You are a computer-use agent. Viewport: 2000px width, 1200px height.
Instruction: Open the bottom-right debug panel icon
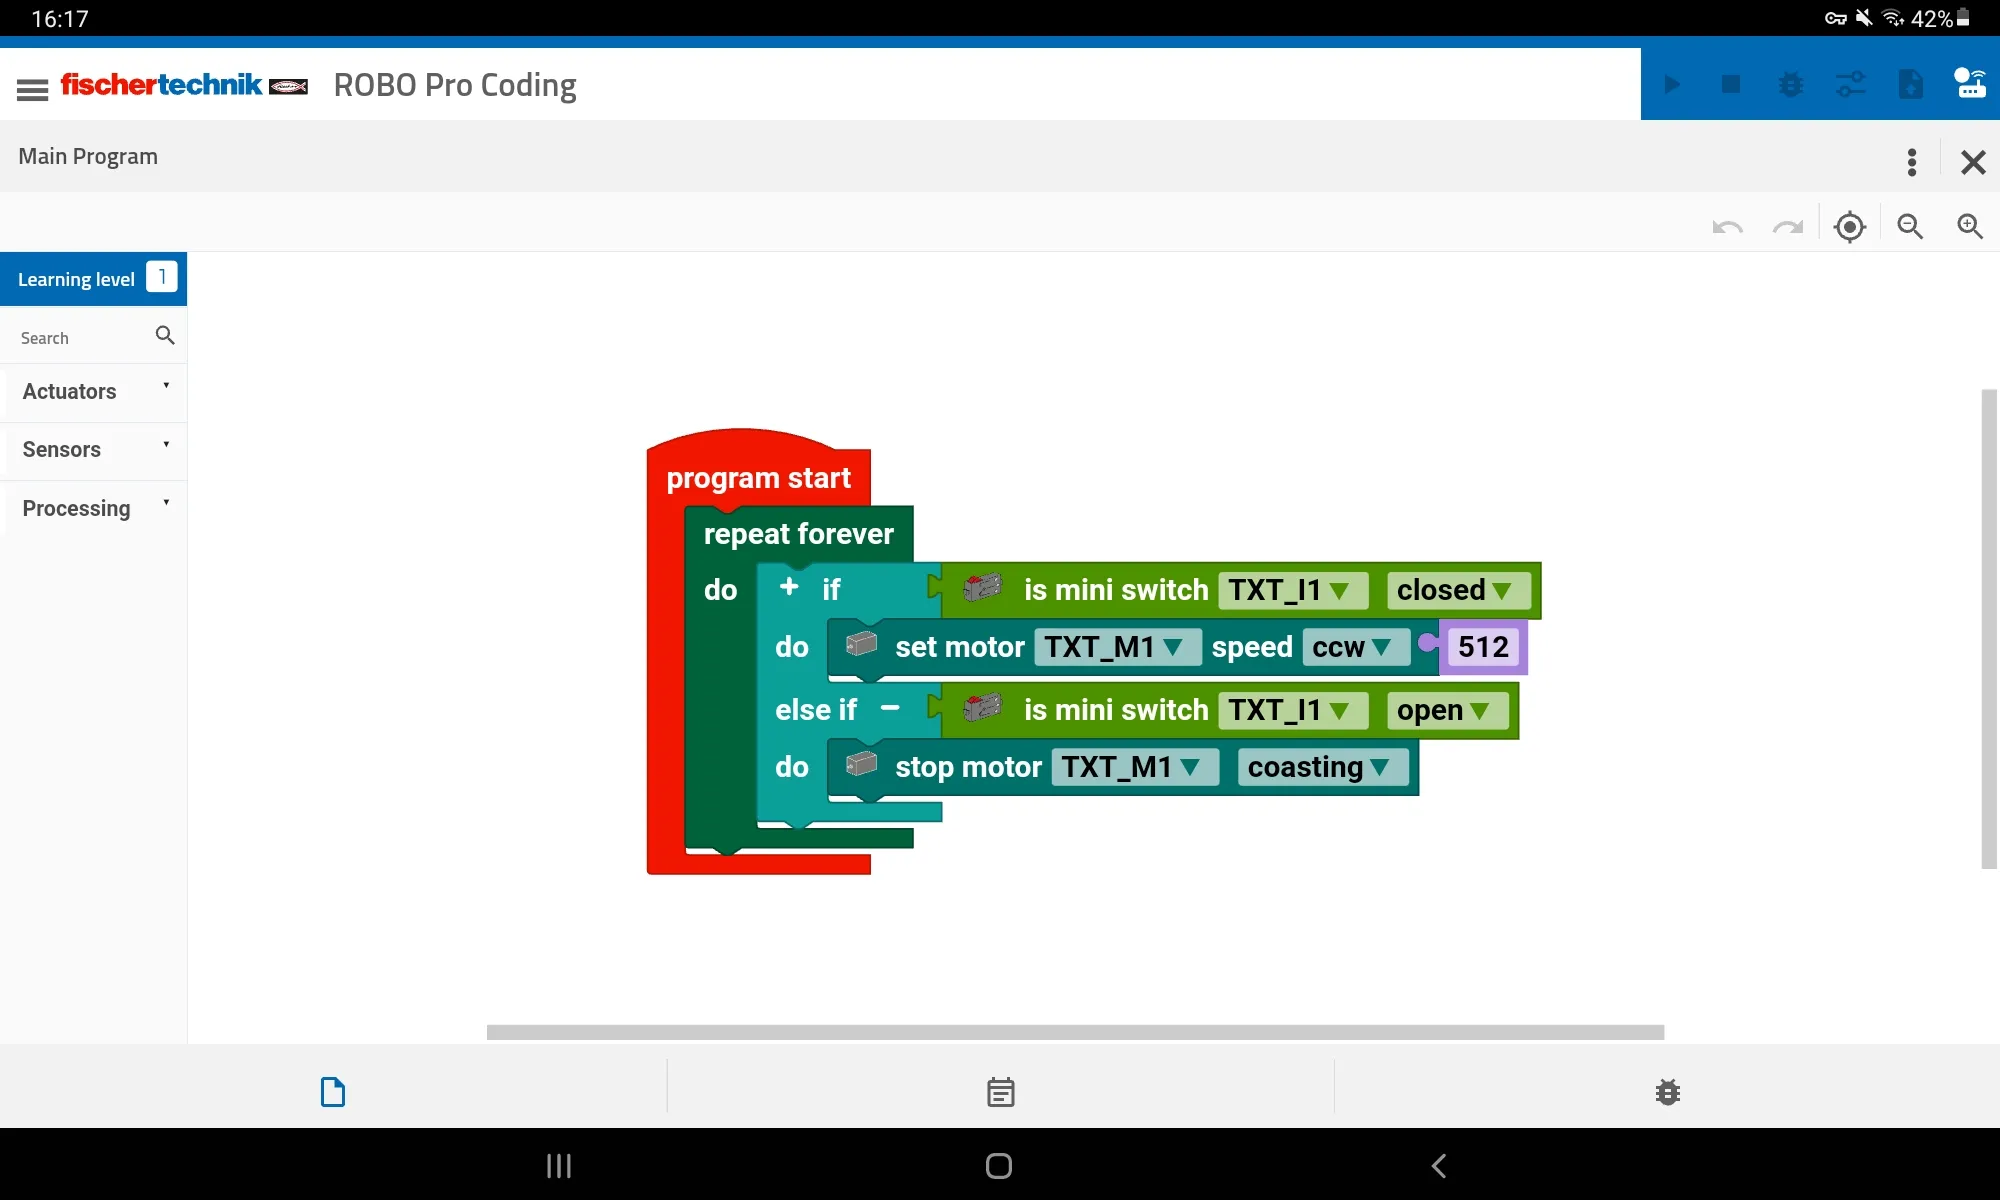pos(1666,1091)
